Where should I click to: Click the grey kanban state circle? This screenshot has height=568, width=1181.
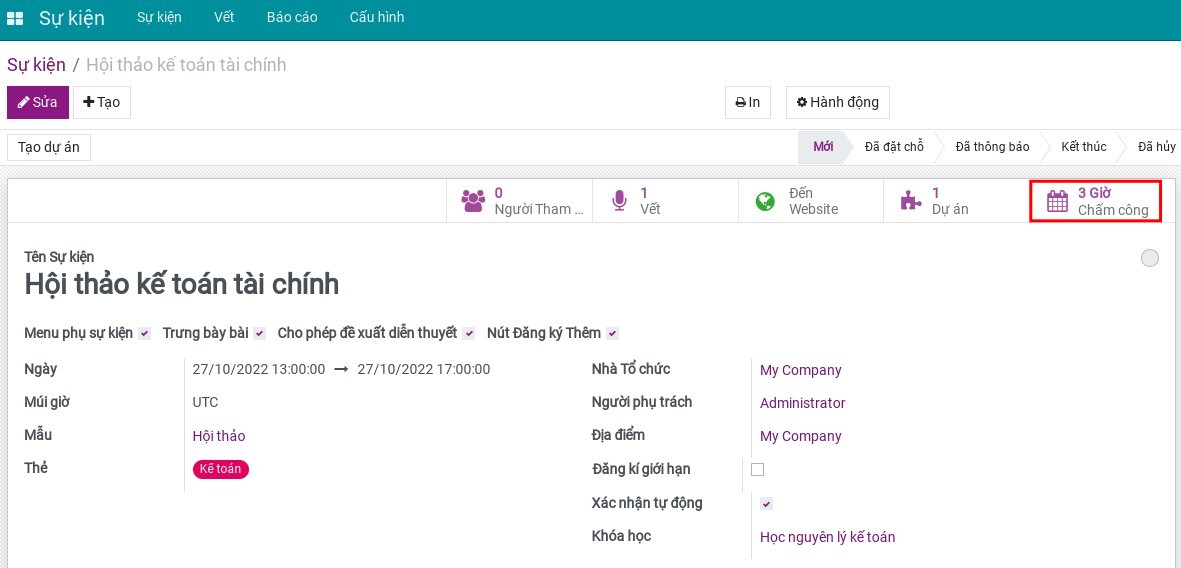1150,258
